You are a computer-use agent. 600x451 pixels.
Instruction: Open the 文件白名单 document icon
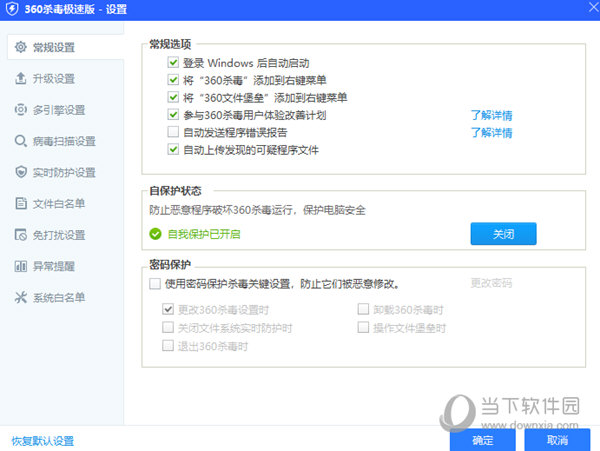pos(20,204)
